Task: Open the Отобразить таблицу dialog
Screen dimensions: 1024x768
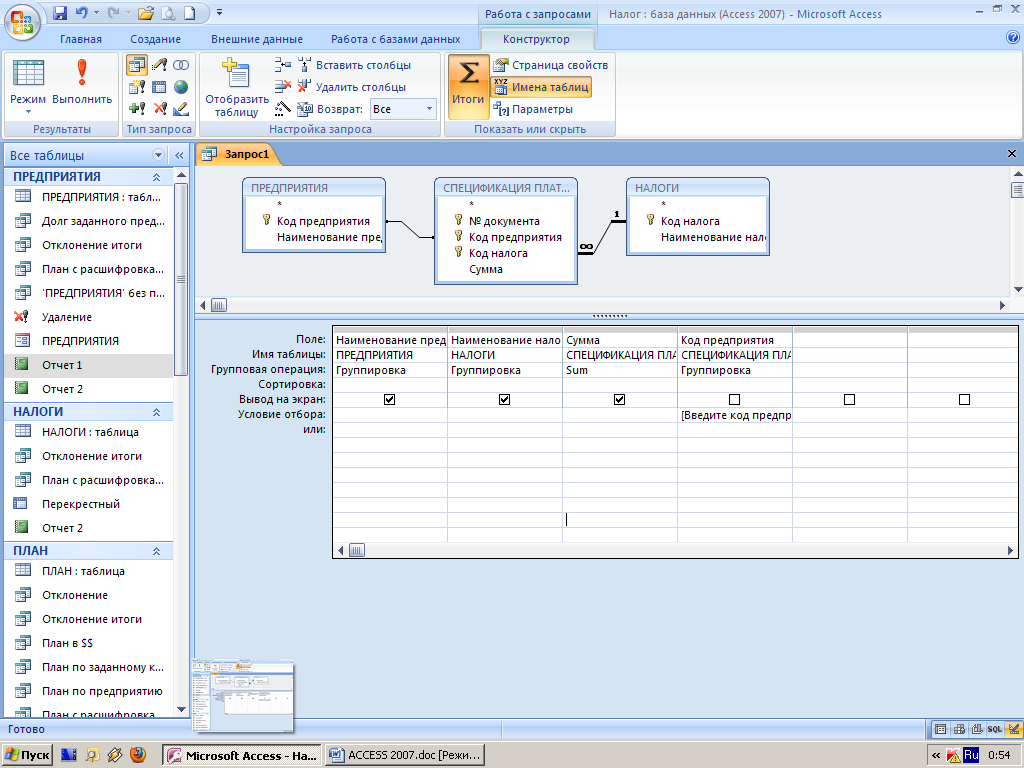Action: coord(236,88)
